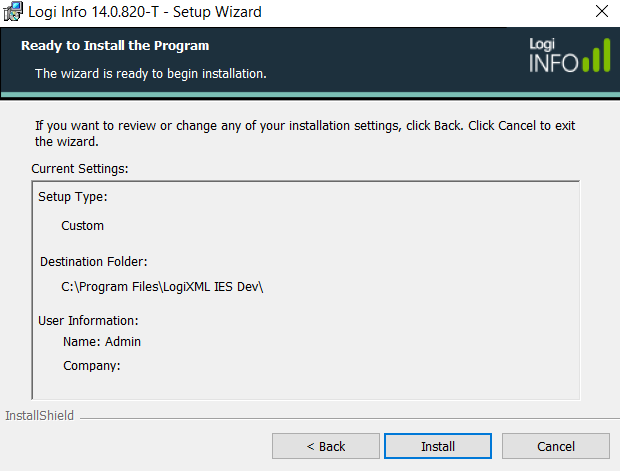Screen dimensions: 620x471
Task: Click the Company field line
Action: (92, 366)
